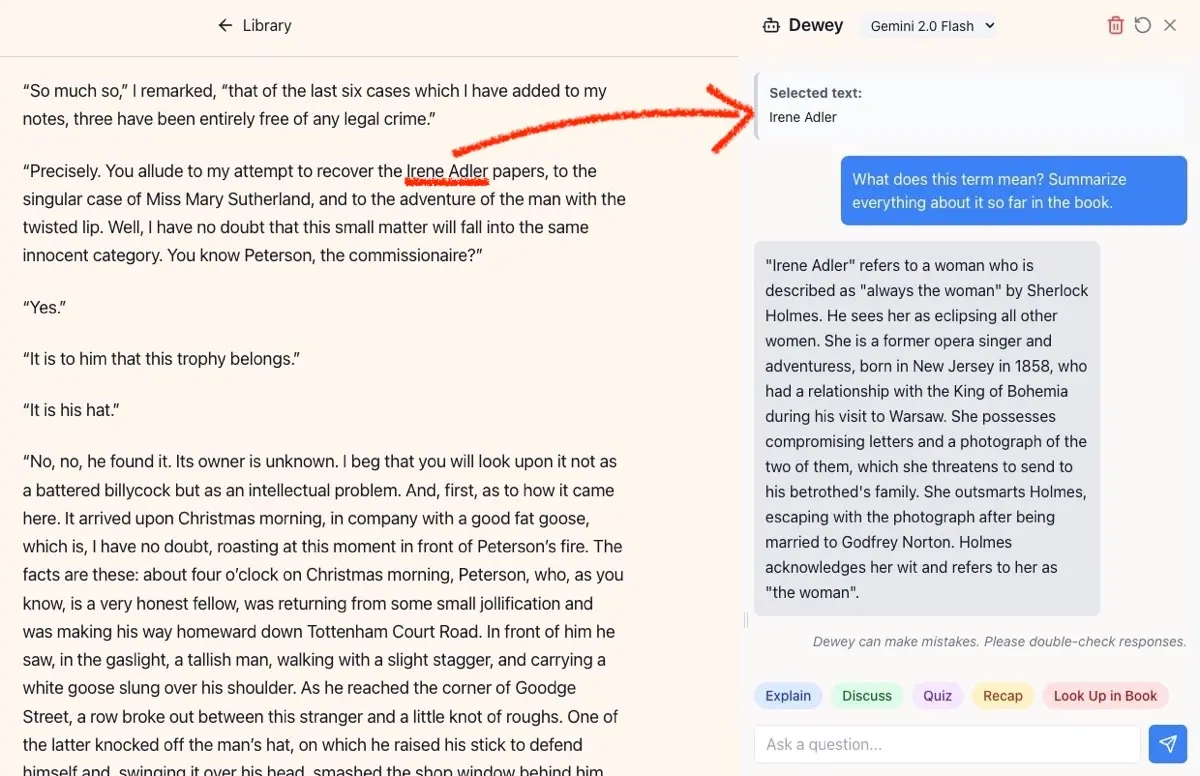The width and height of the screenshot is (1200, 776).
Task: Click the Dewey robot icon
Action: tap(771, 26)
